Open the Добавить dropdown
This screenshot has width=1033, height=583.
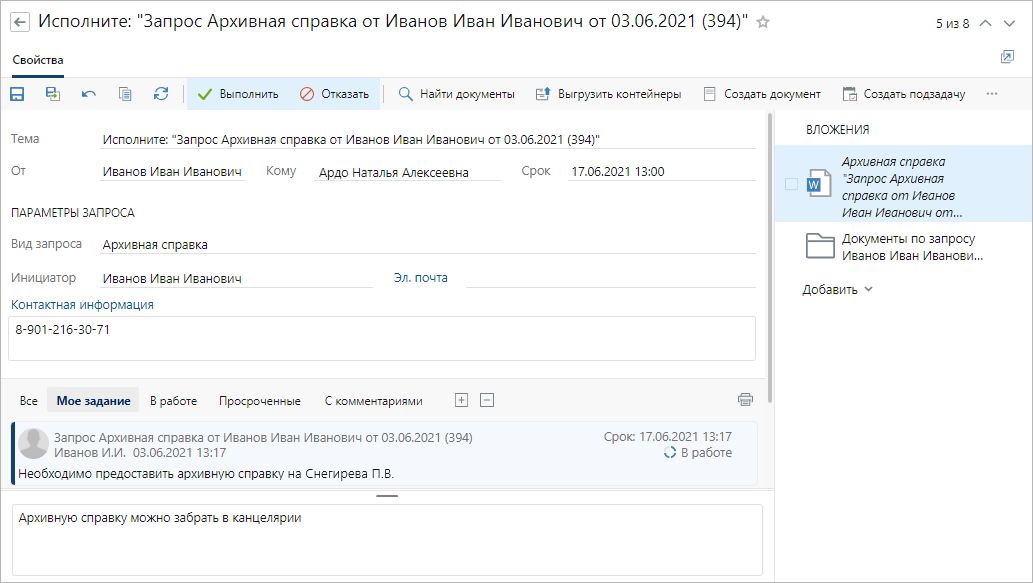tap(837, 290)
